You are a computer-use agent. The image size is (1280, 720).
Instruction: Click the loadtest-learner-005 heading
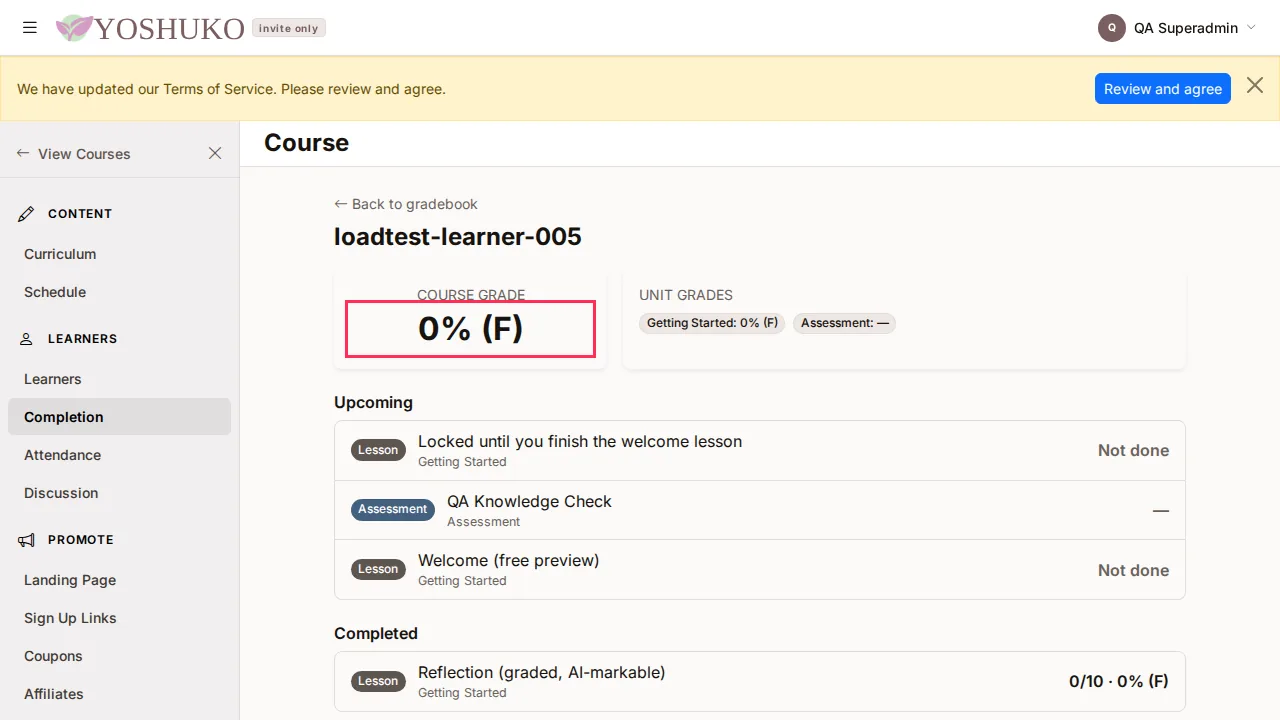click(458, 237)
